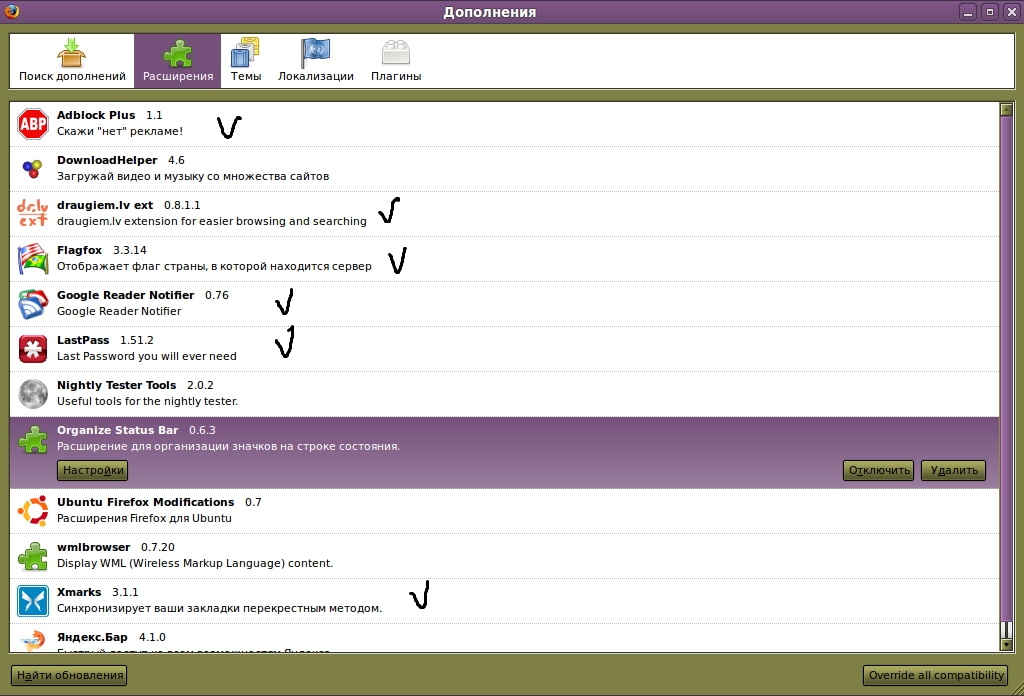Click 'Расширения Firefox для Ubuntu' description
This screenshot has height=696, width=1024.
[x=144, y=518]
